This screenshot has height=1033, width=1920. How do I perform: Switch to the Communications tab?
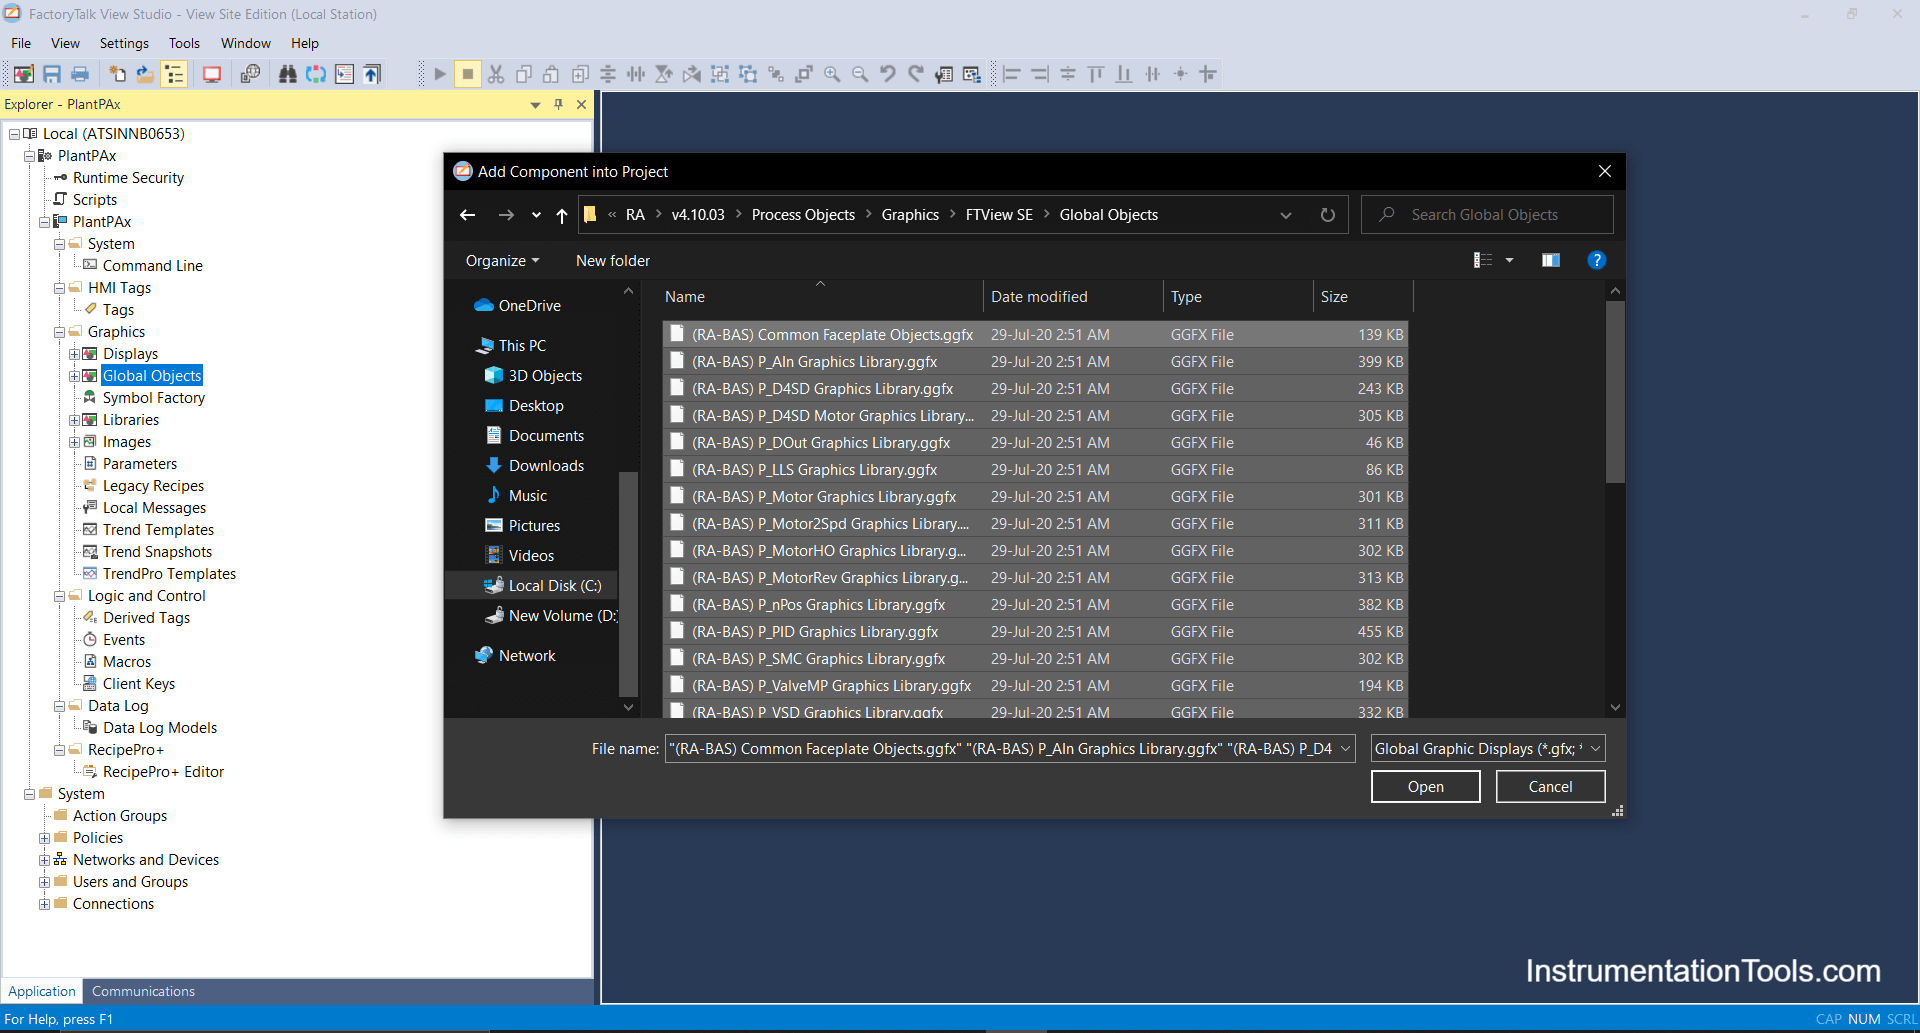(x=143, y=991)
